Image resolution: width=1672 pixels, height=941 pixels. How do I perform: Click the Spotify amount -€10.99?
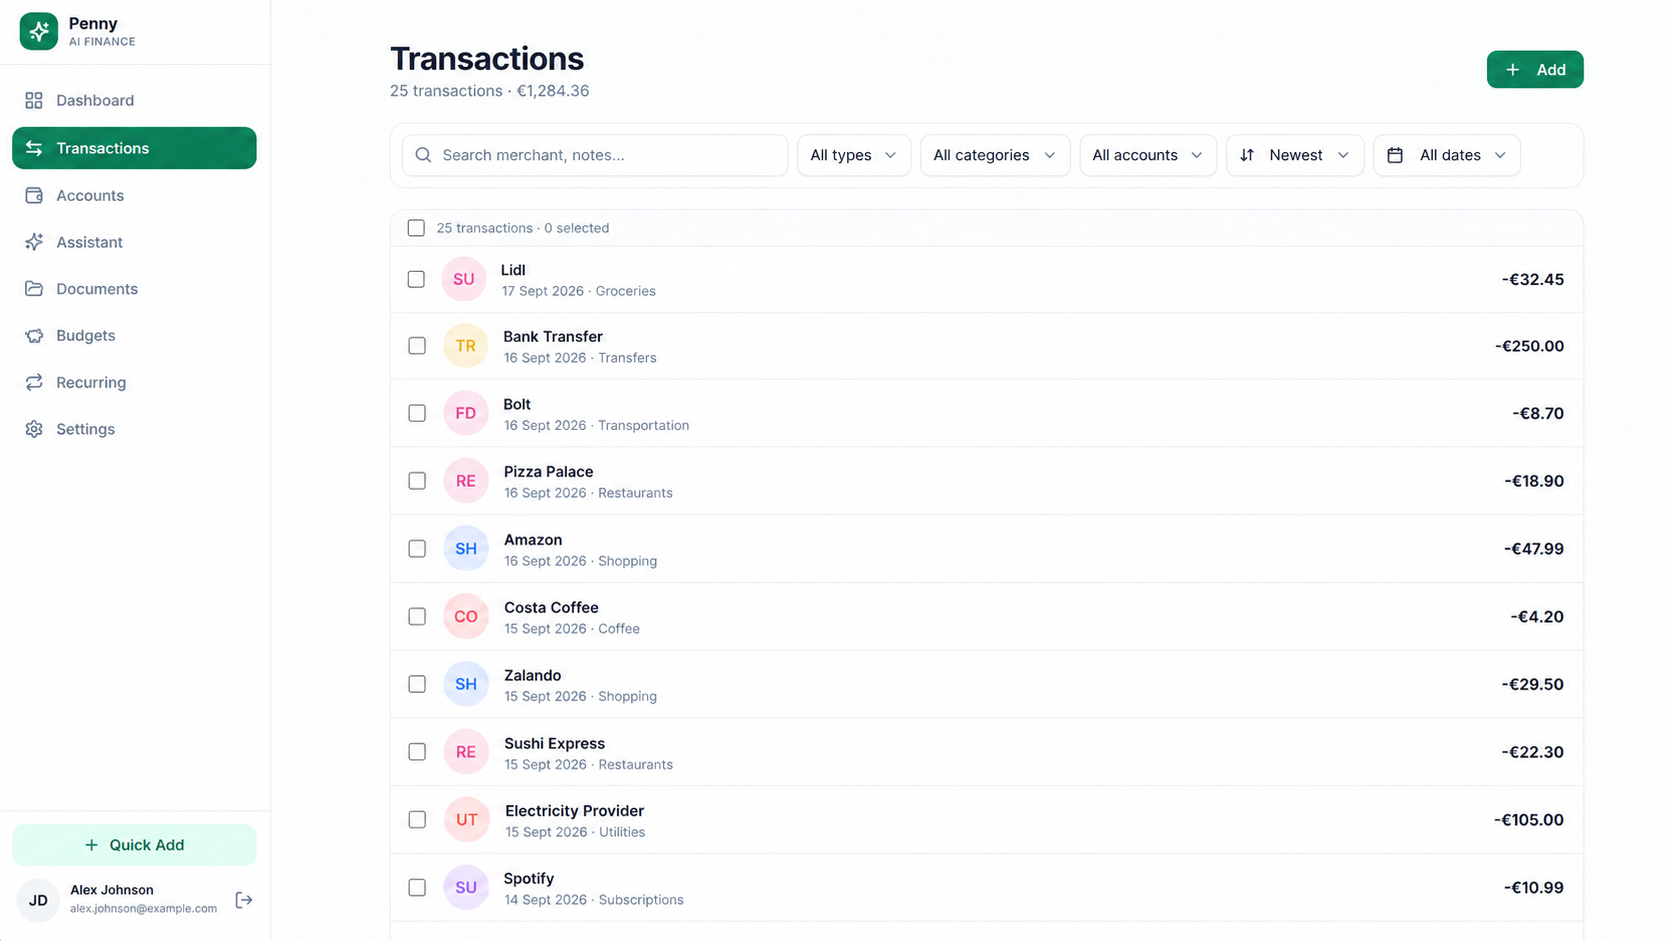(x=1533, y=887)
